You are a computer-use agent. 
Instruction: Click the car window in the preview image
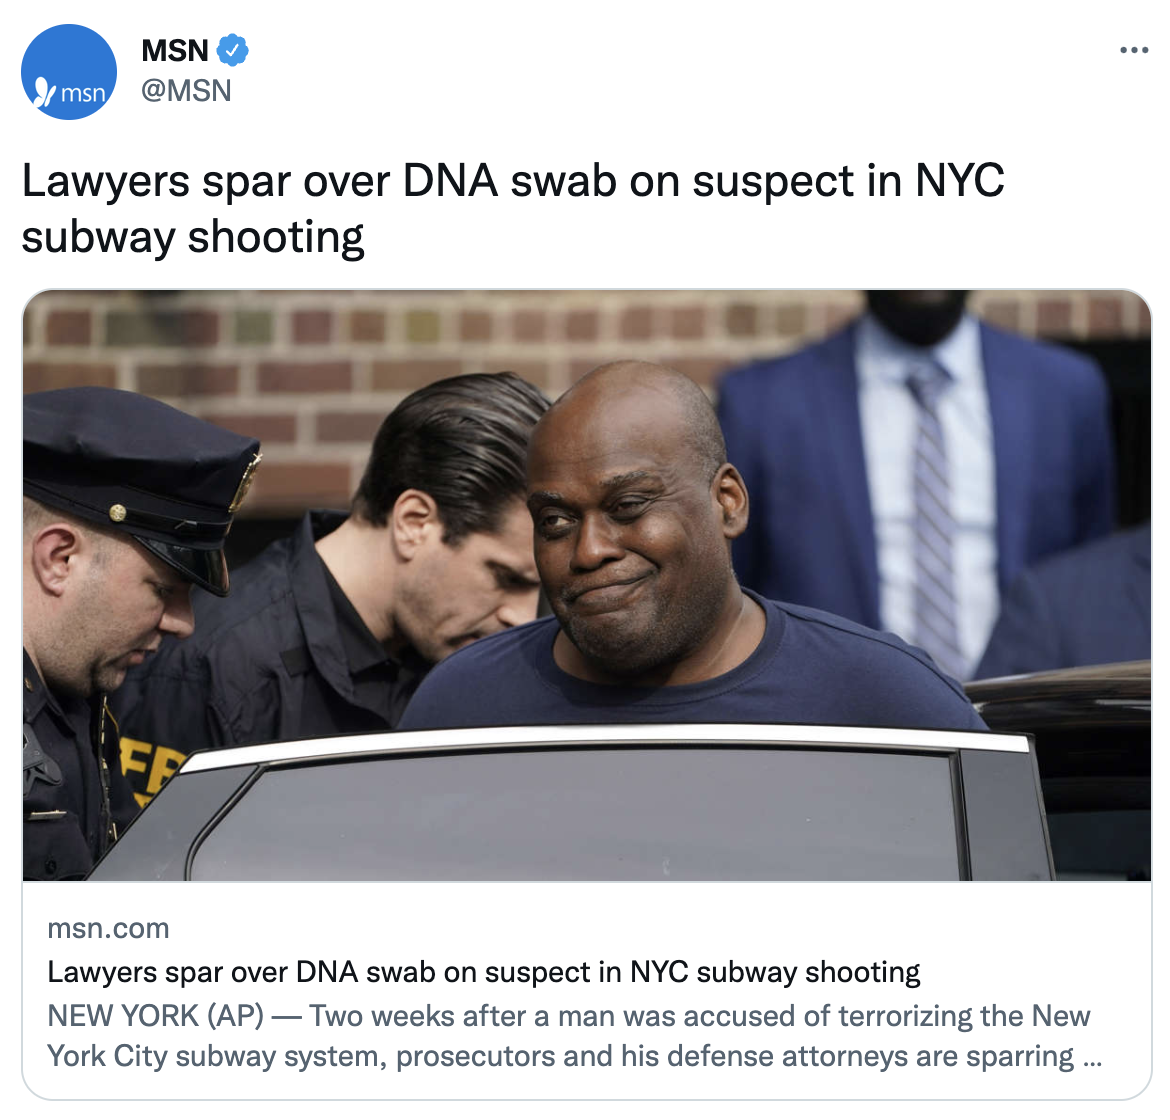[575, 813]
